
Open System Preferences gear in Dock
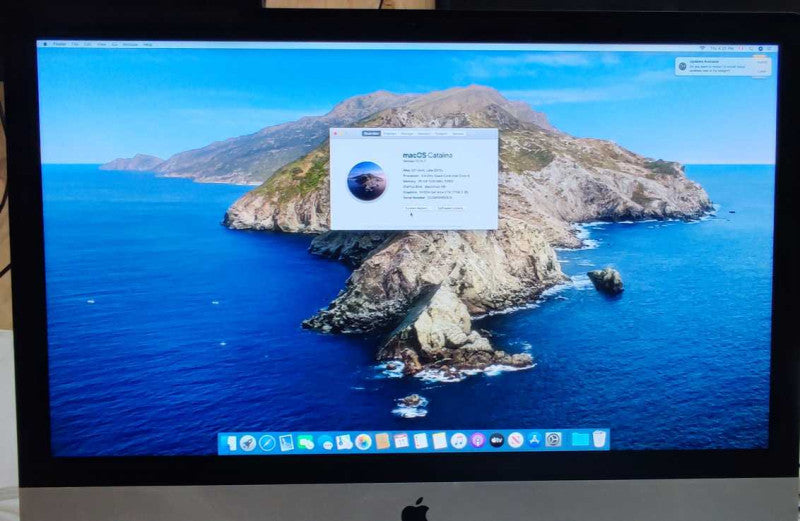click(553, 439)
